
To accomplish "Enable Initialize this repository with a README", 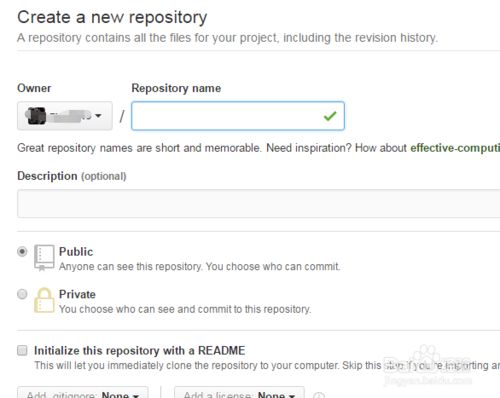I will click(x=22, y=350).
